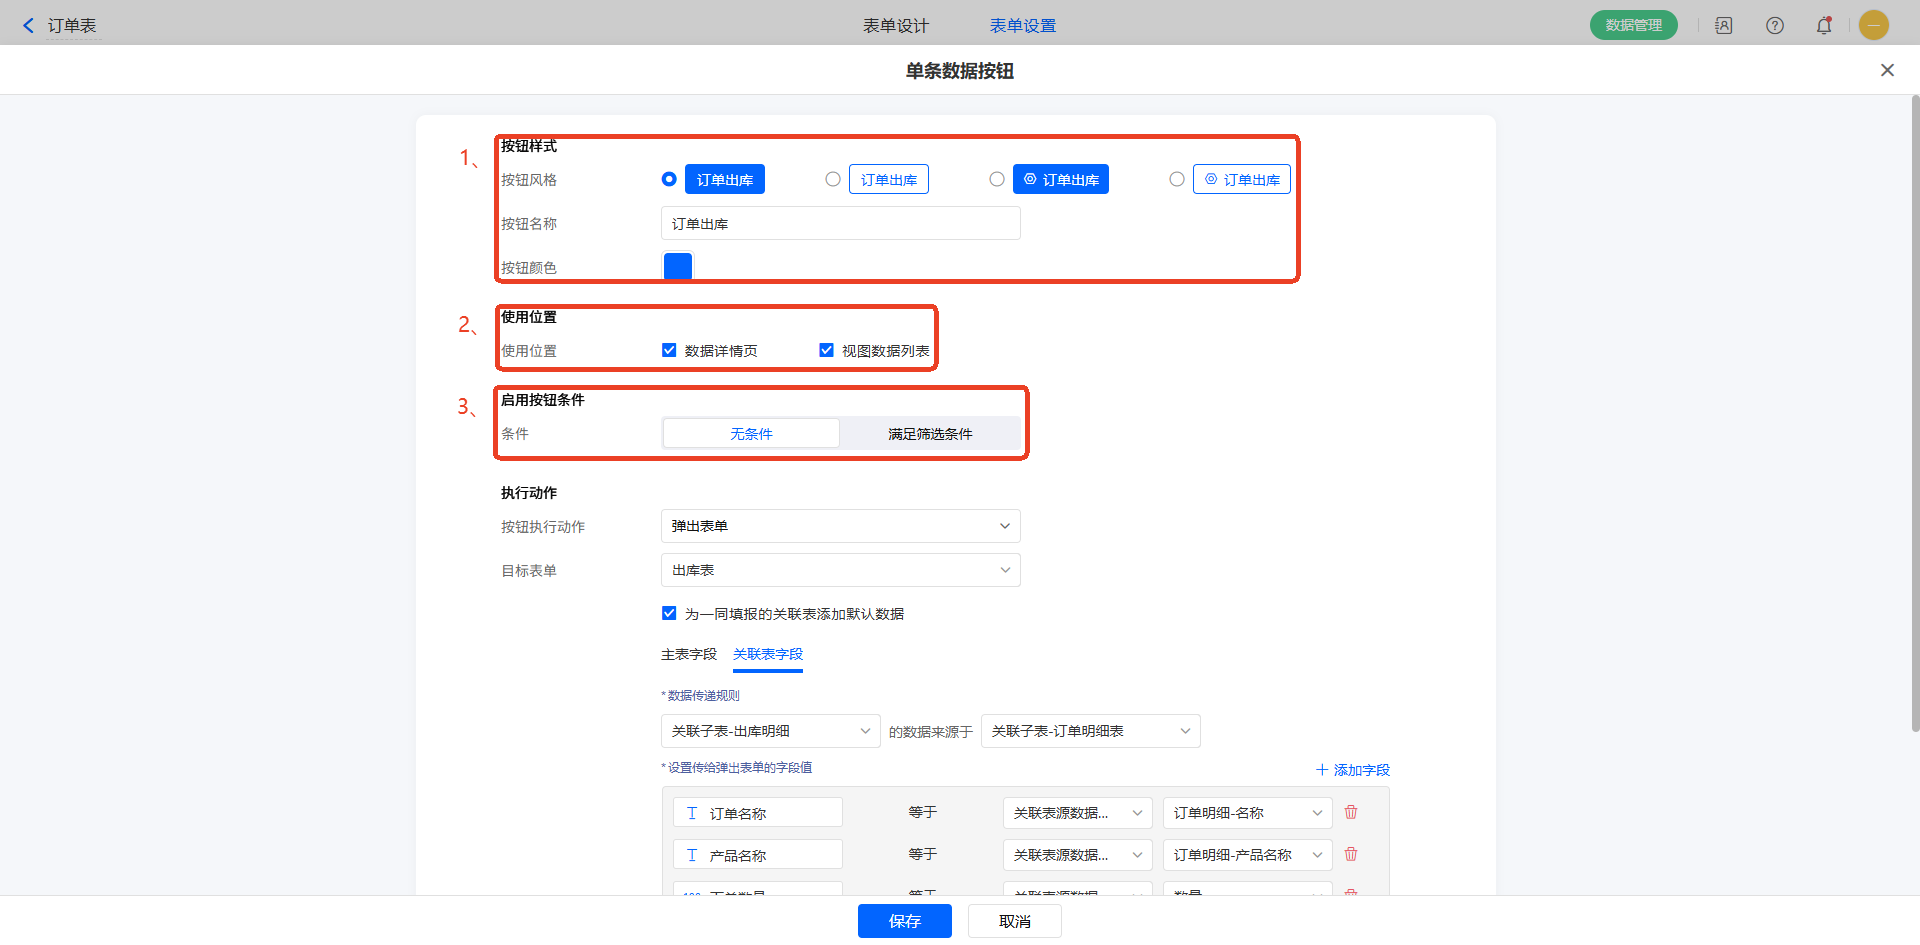Open the 订单明细-产品名称 dropdown
The height and width of the screenshot is (945, 1920).
[1248, 855]
